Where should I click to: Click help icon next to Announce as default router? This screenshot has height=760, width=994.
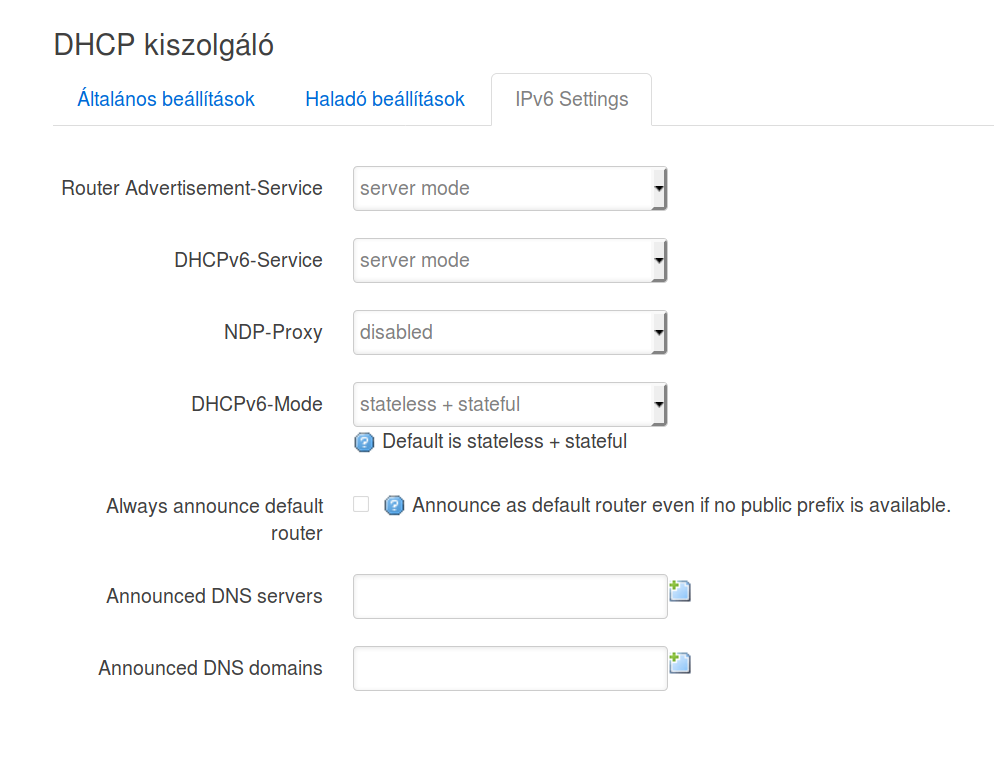coord(394,505)
